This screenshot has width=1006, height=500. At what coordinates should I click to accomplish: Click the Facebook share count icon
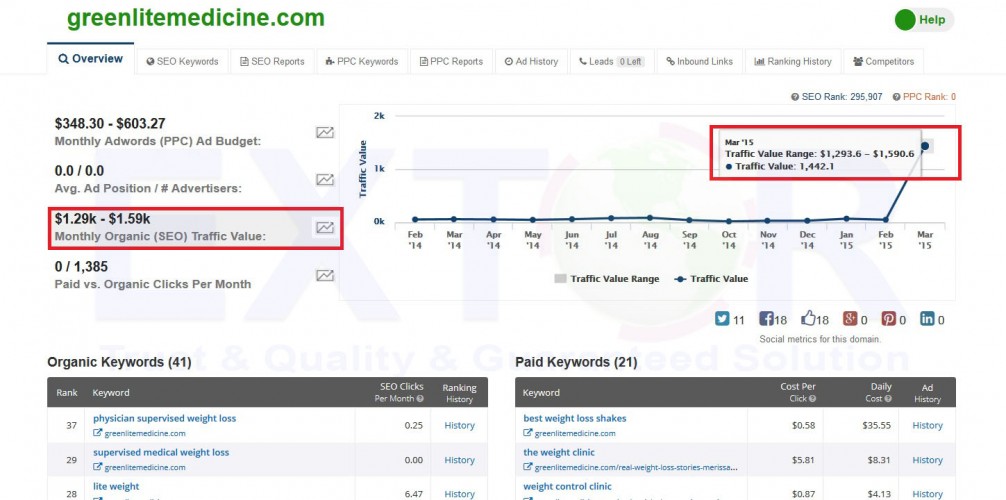click(767, 320)
